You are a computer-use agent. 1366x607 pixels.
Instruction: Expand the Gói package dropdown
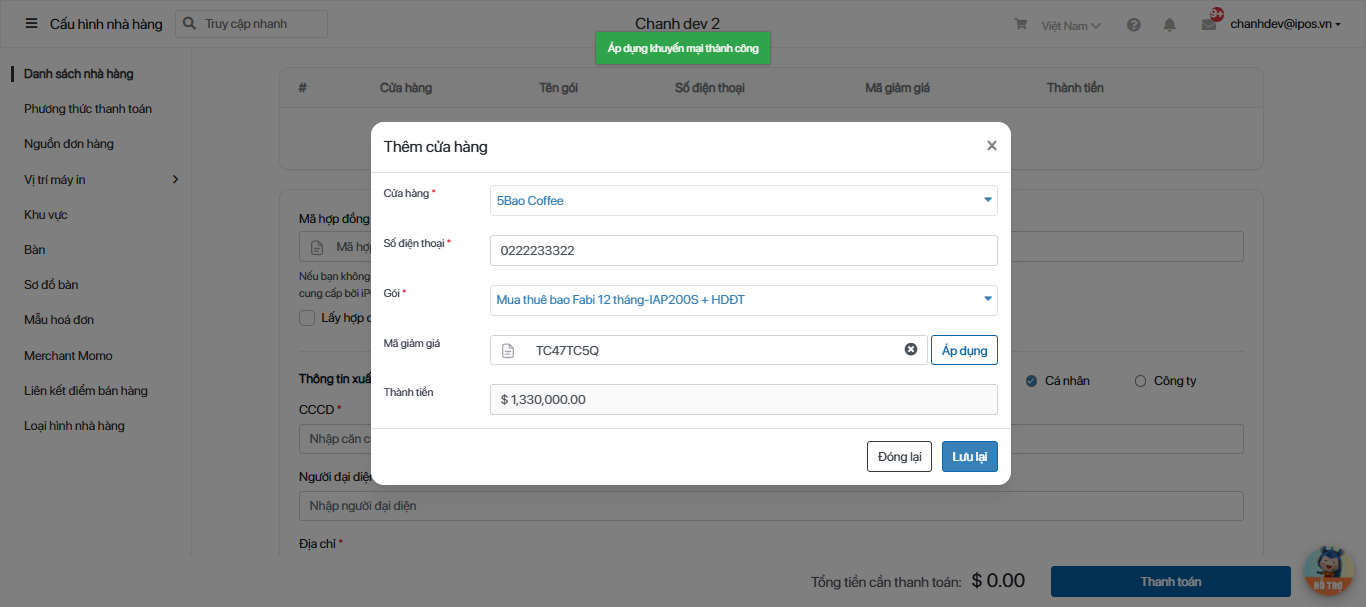pos(743,300)
